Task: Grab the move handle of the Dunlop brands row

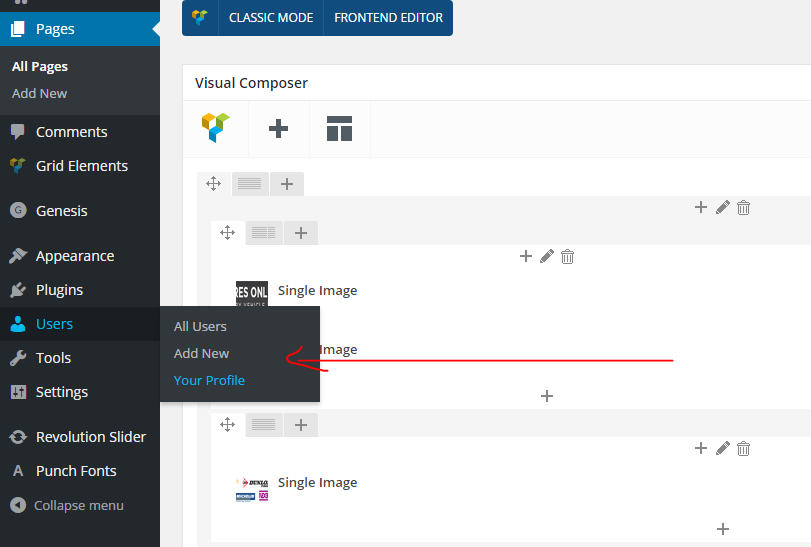Action: tap(228, 424)
